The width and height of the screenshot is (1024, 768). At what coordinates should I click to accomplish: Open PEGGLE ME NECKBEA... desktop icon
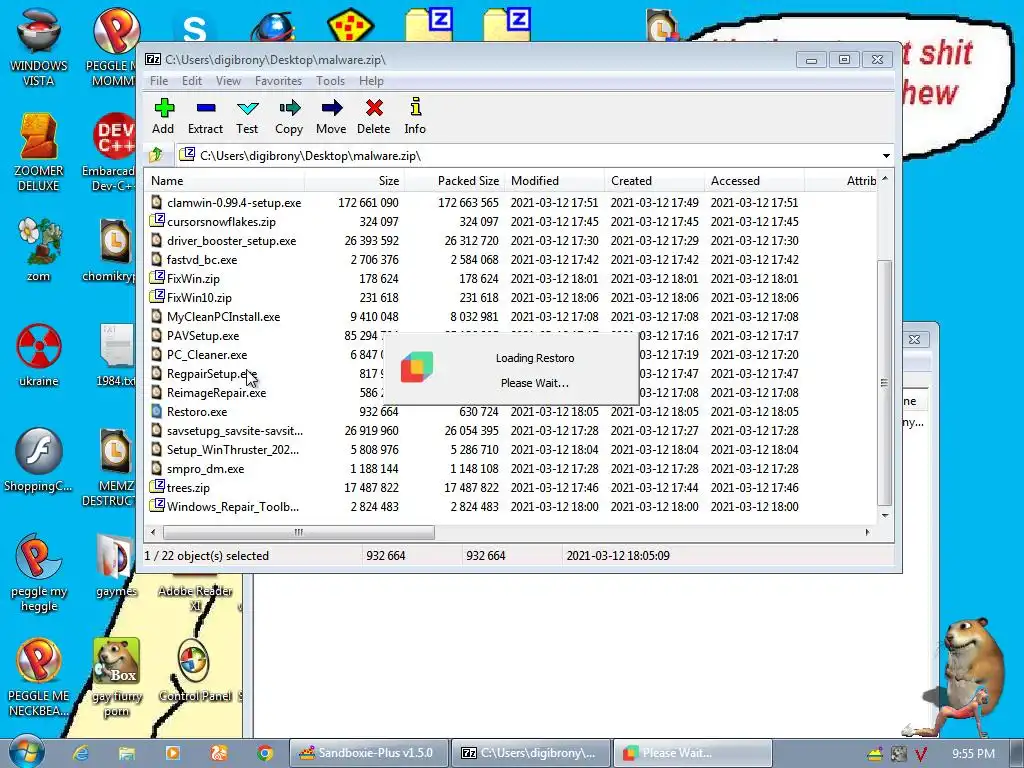39,678
